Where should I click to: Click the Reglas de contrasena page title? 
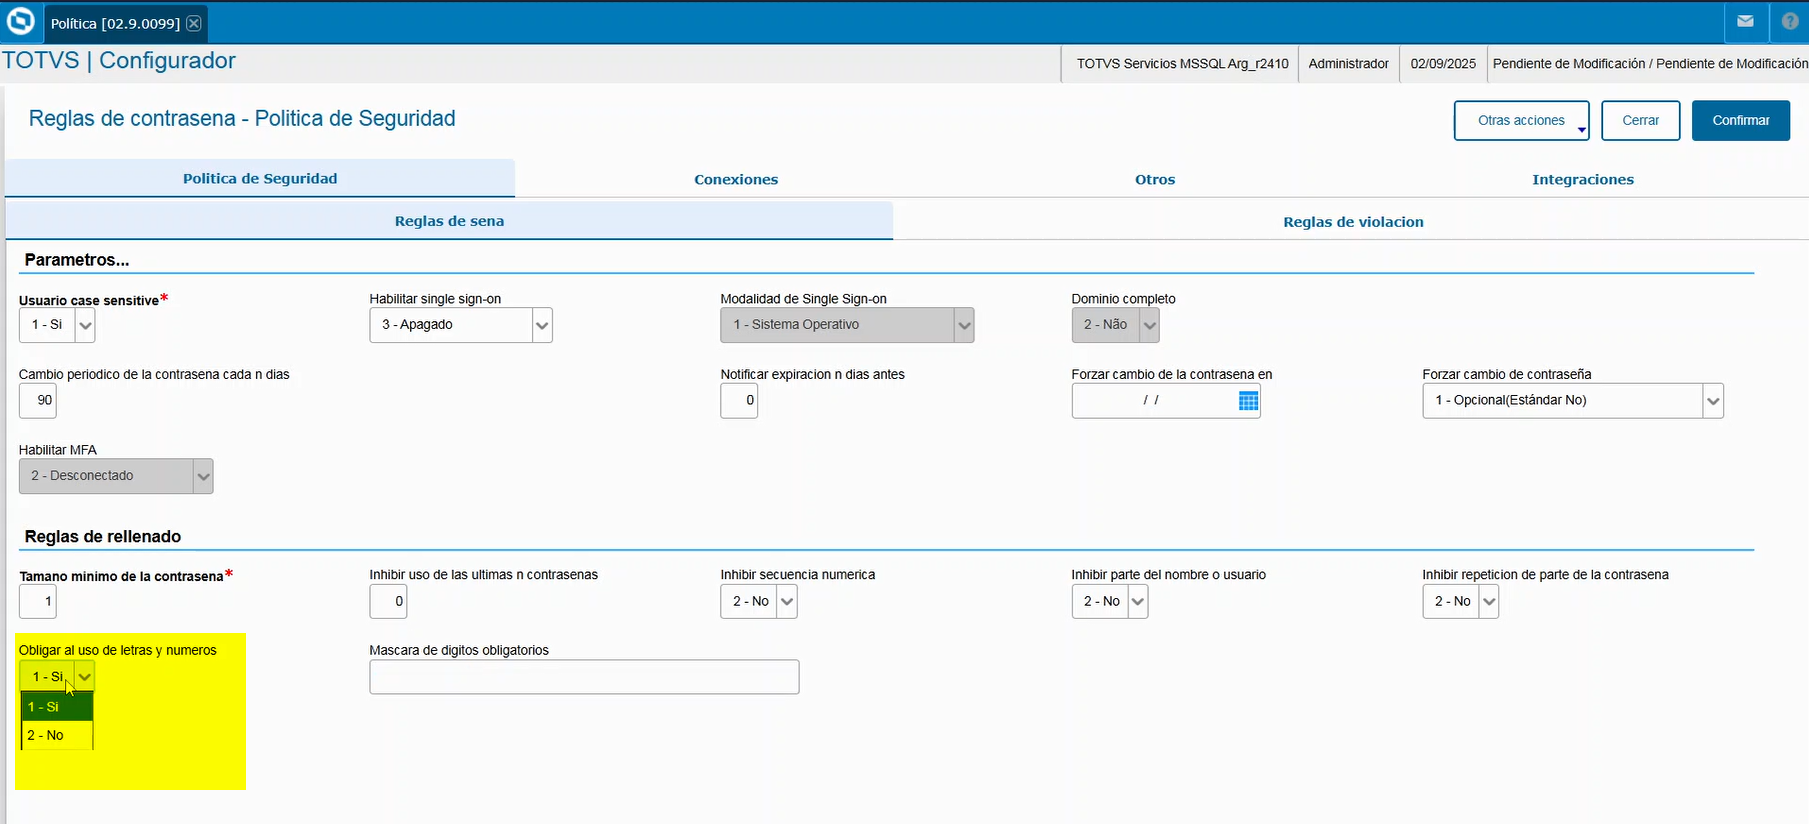[242, 118]
